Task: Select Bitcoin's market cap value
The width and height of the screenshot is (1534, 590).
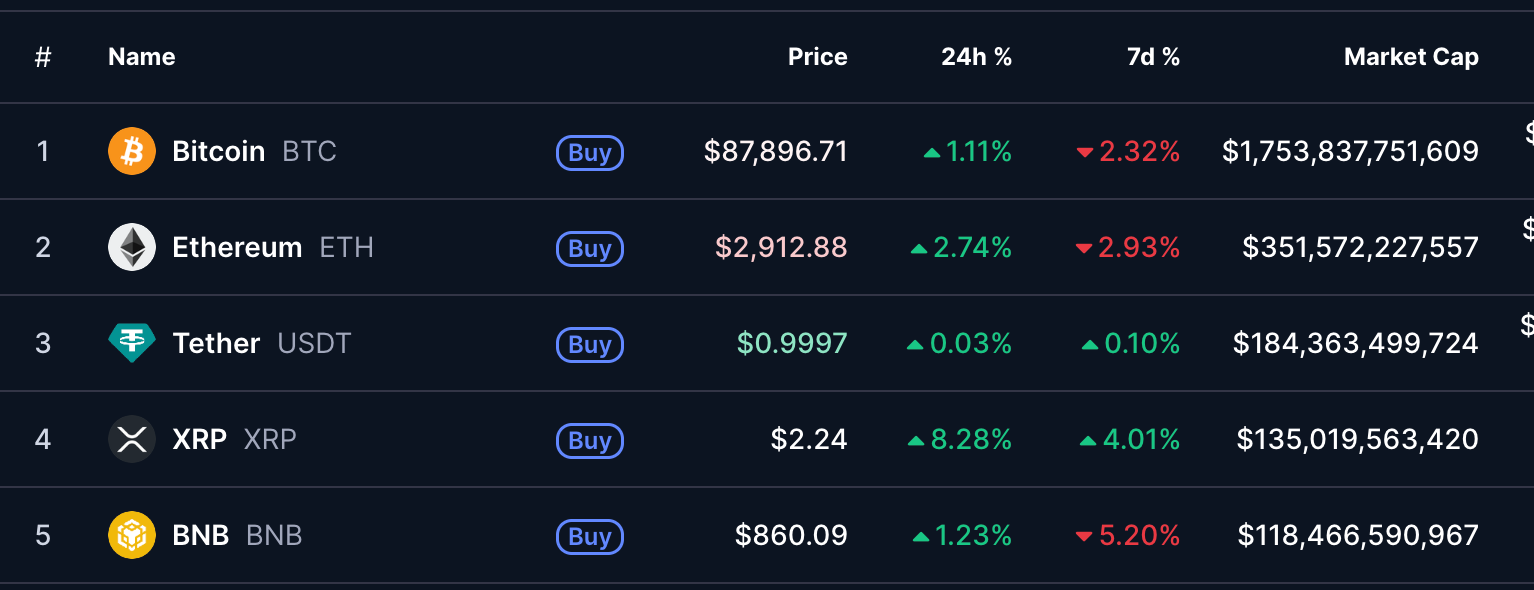Action: tap(1351, 150)
